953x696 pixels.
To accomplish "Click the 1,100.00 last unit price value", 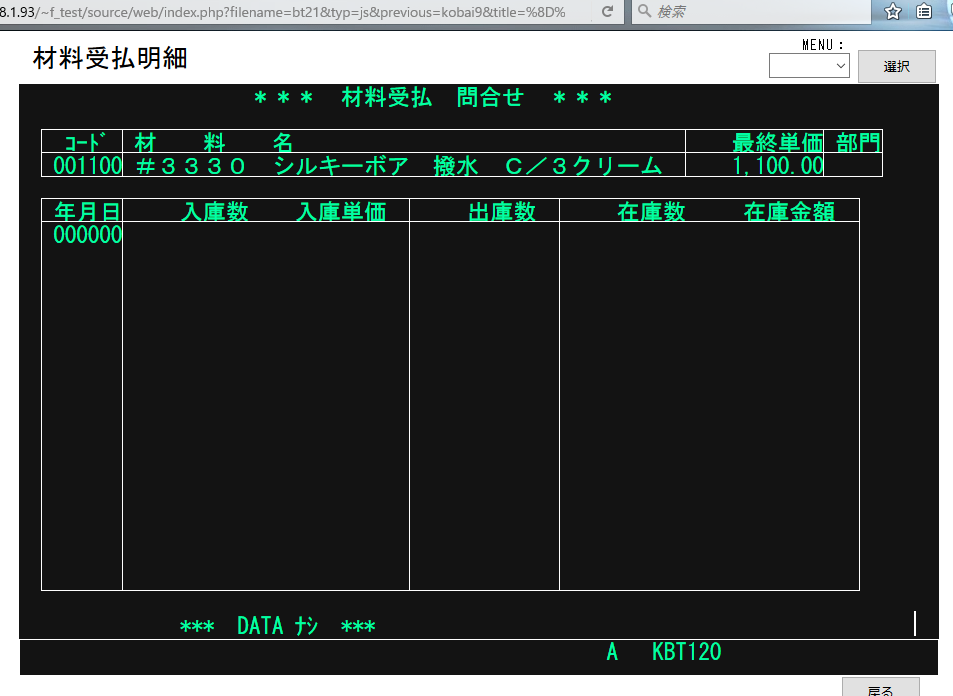I will tap(778, 166).
